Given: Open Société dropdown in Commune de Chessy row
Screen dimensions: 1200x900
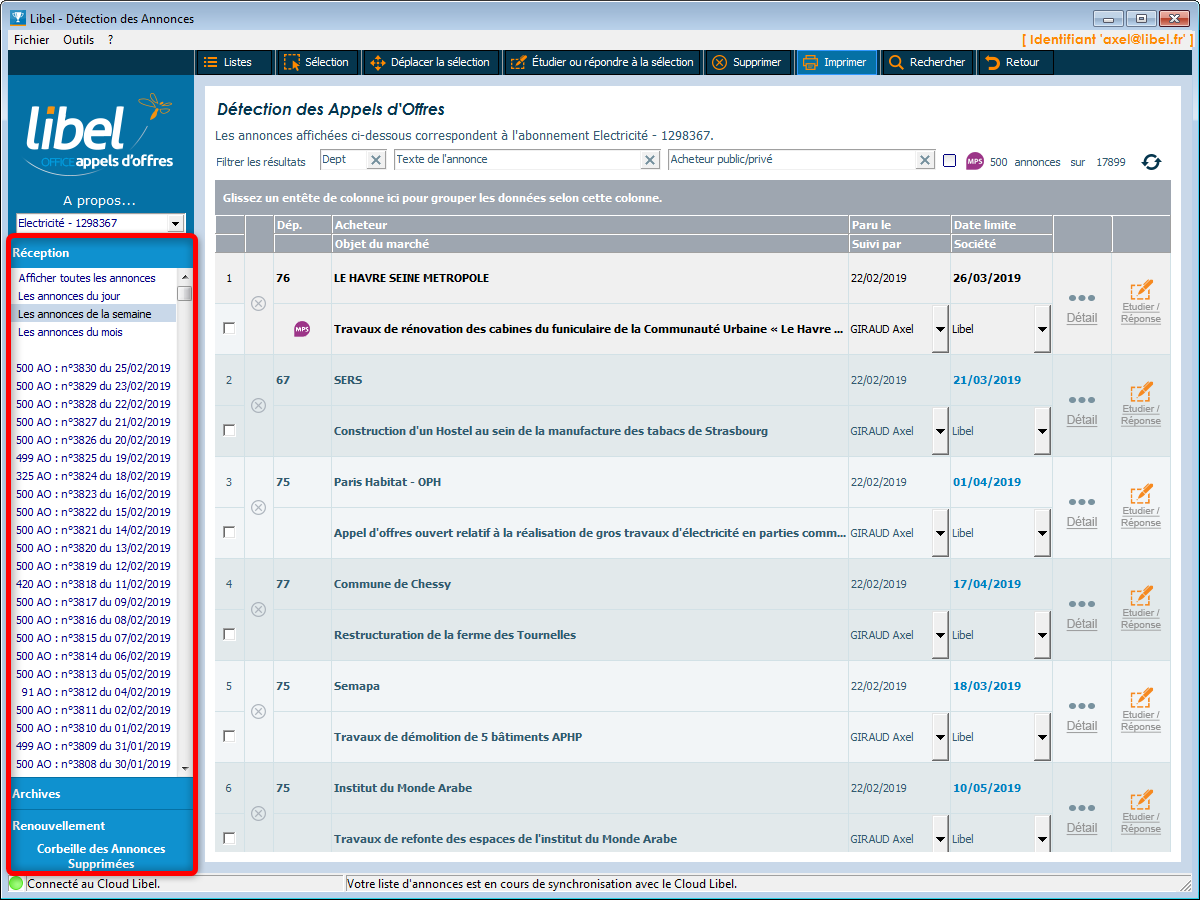Looking at the screenshot, I should [1042, 635].
